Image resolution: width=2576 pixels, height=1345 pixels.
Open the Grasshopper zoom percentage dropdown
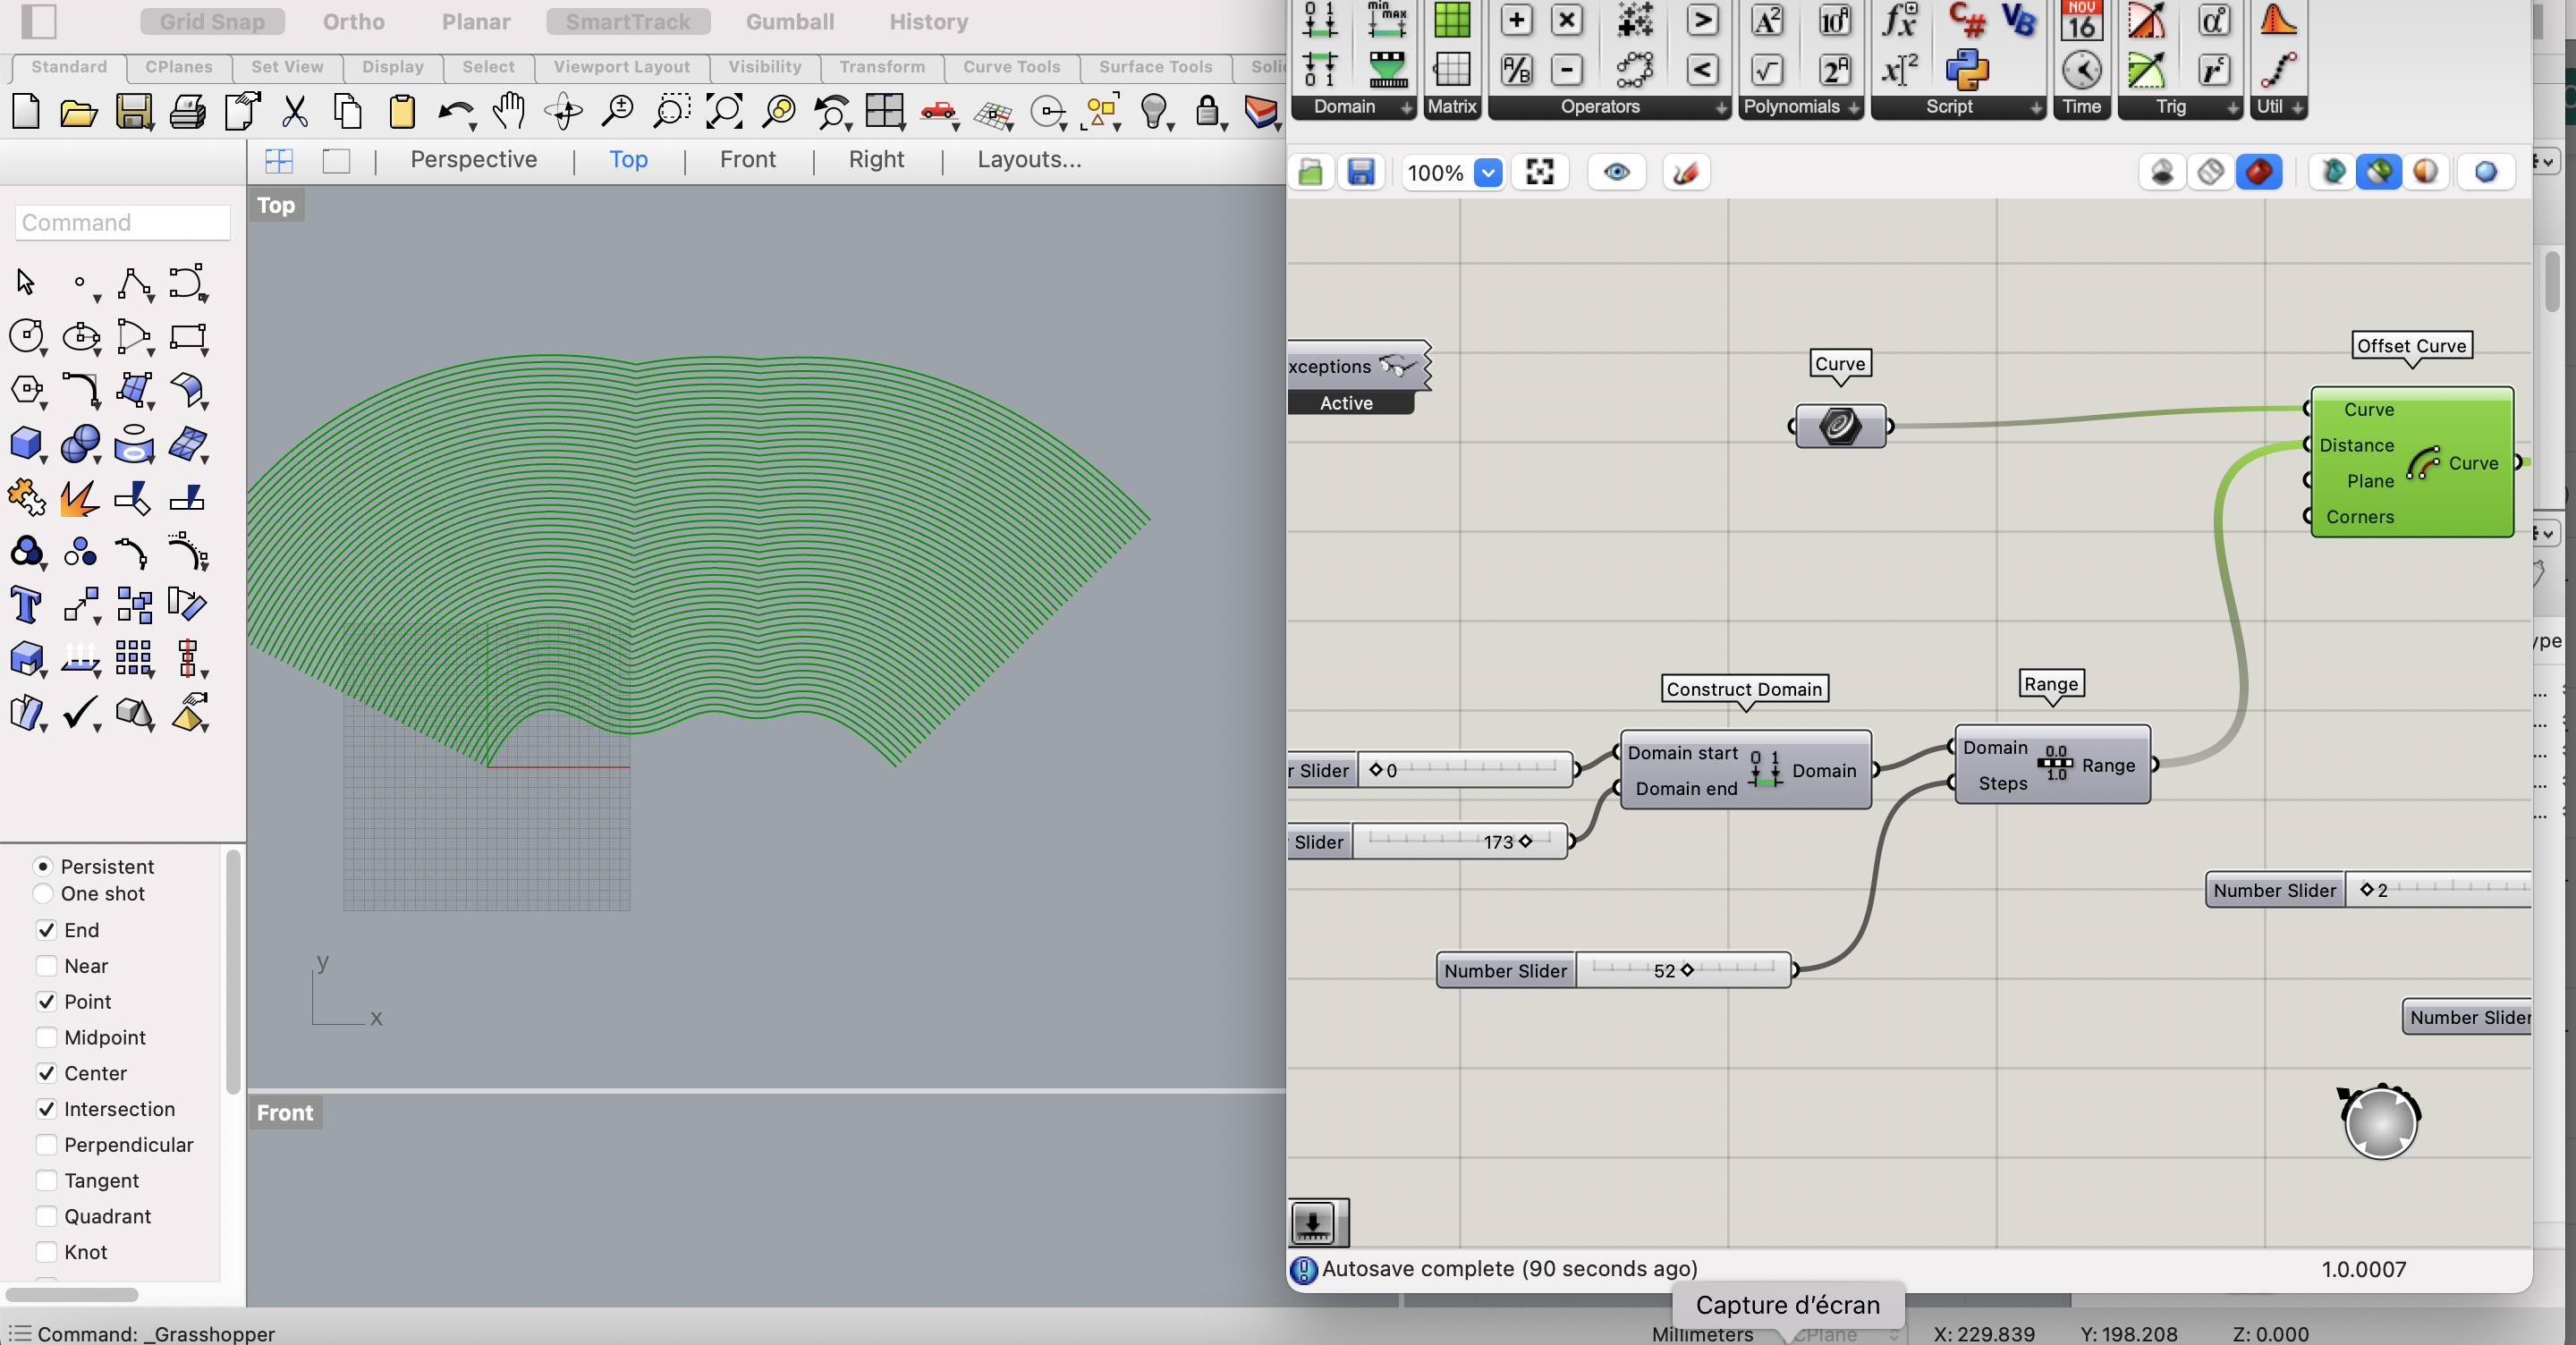pyautogui.click(x=1488, y=173)
